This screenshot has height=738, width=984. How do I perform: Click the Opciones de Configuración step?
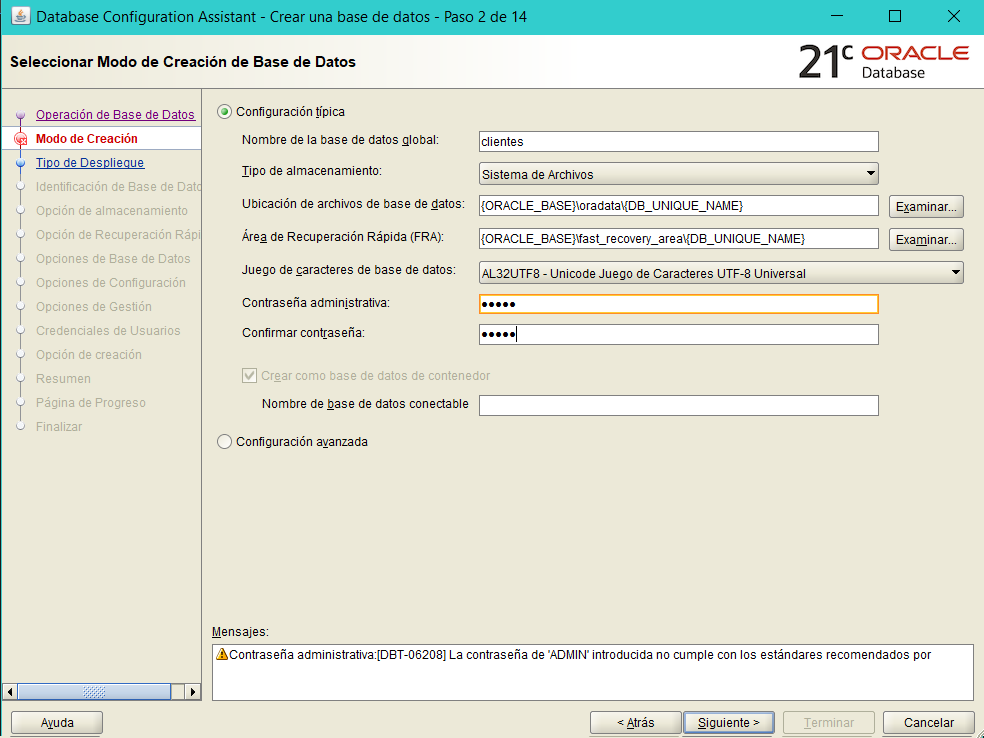tap(110, 283)
